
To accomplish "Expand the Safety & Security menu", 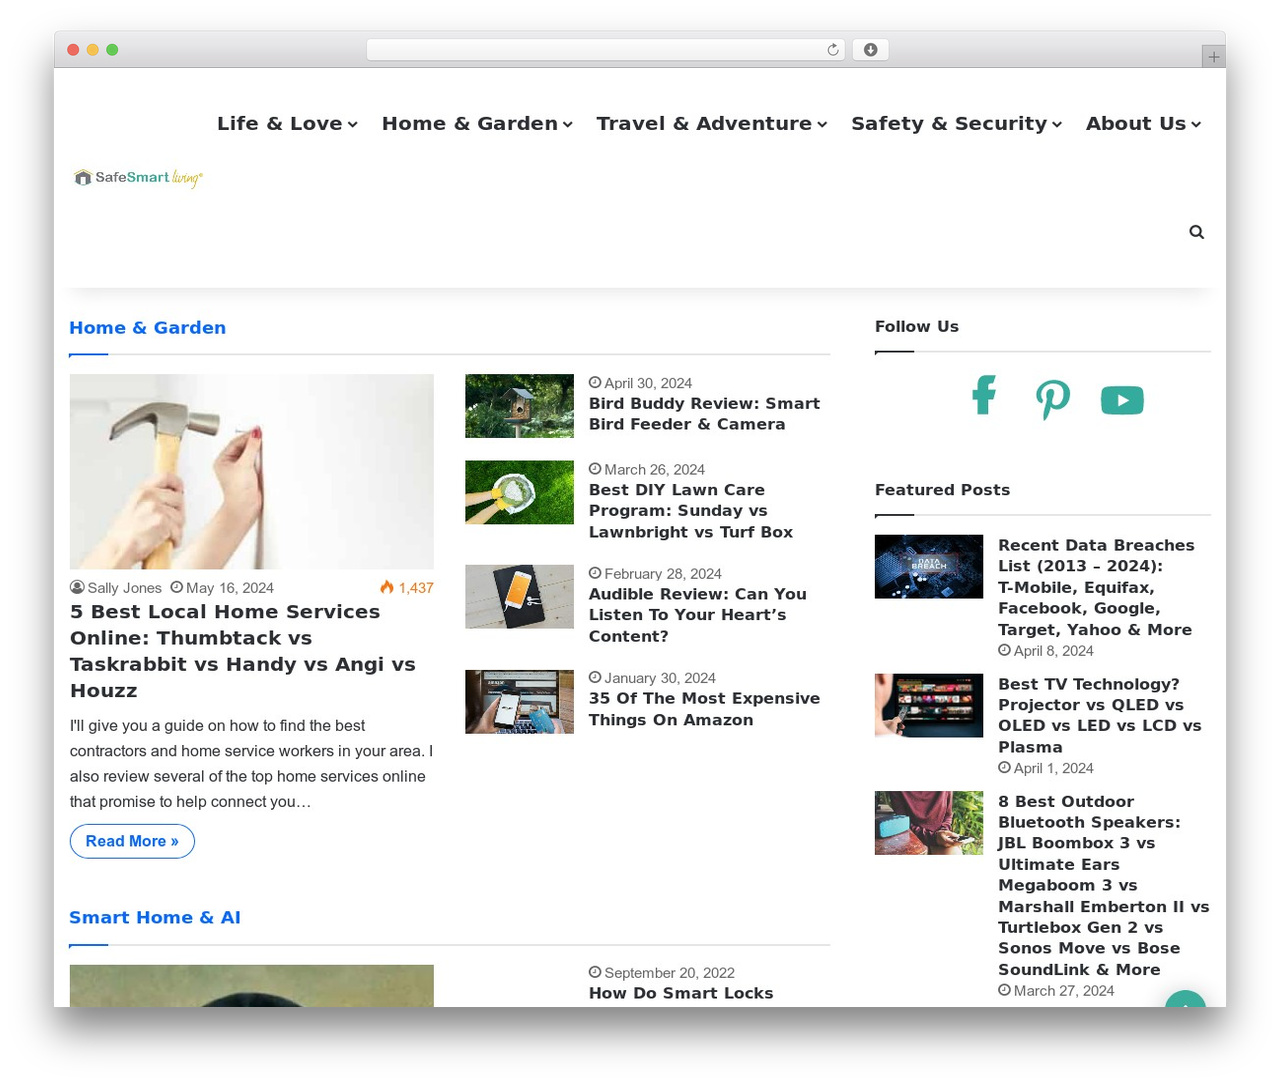I will [x=957, y=123].
